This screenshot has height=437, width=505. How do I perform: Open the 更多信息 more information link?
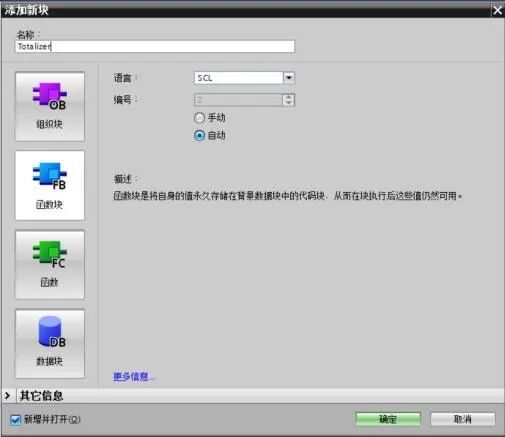point(134,377)
